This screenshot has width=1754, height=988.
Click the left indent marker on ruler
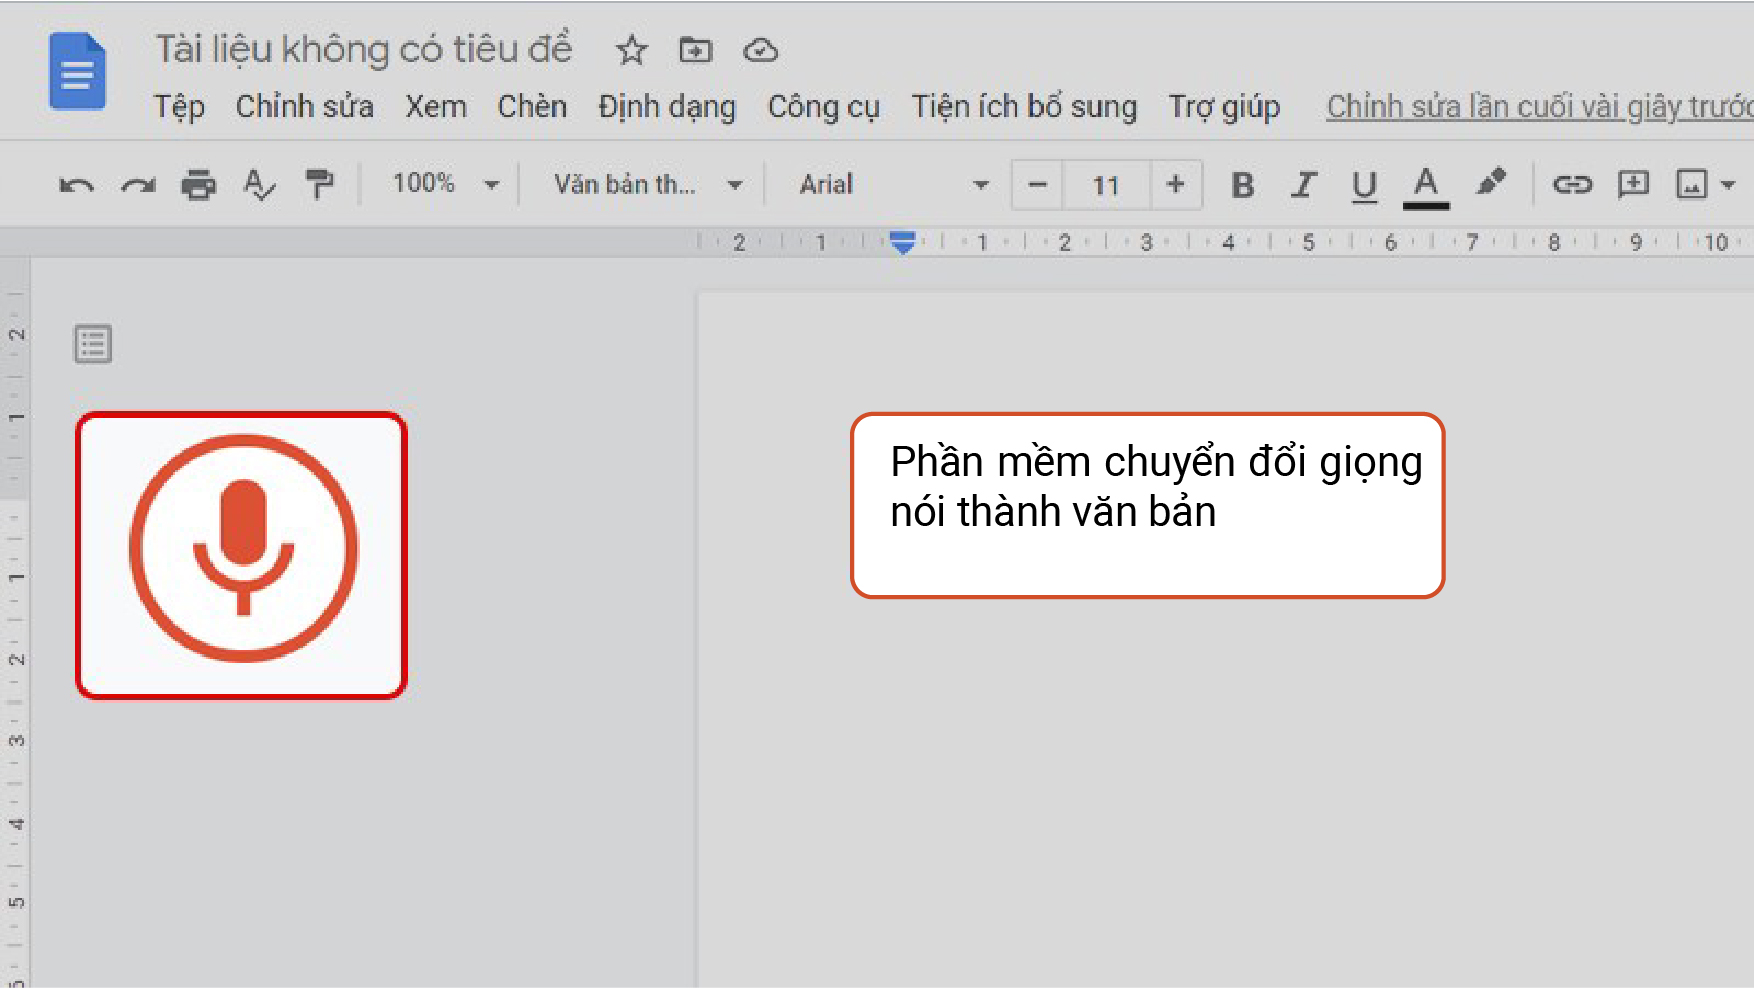(902, 243)
